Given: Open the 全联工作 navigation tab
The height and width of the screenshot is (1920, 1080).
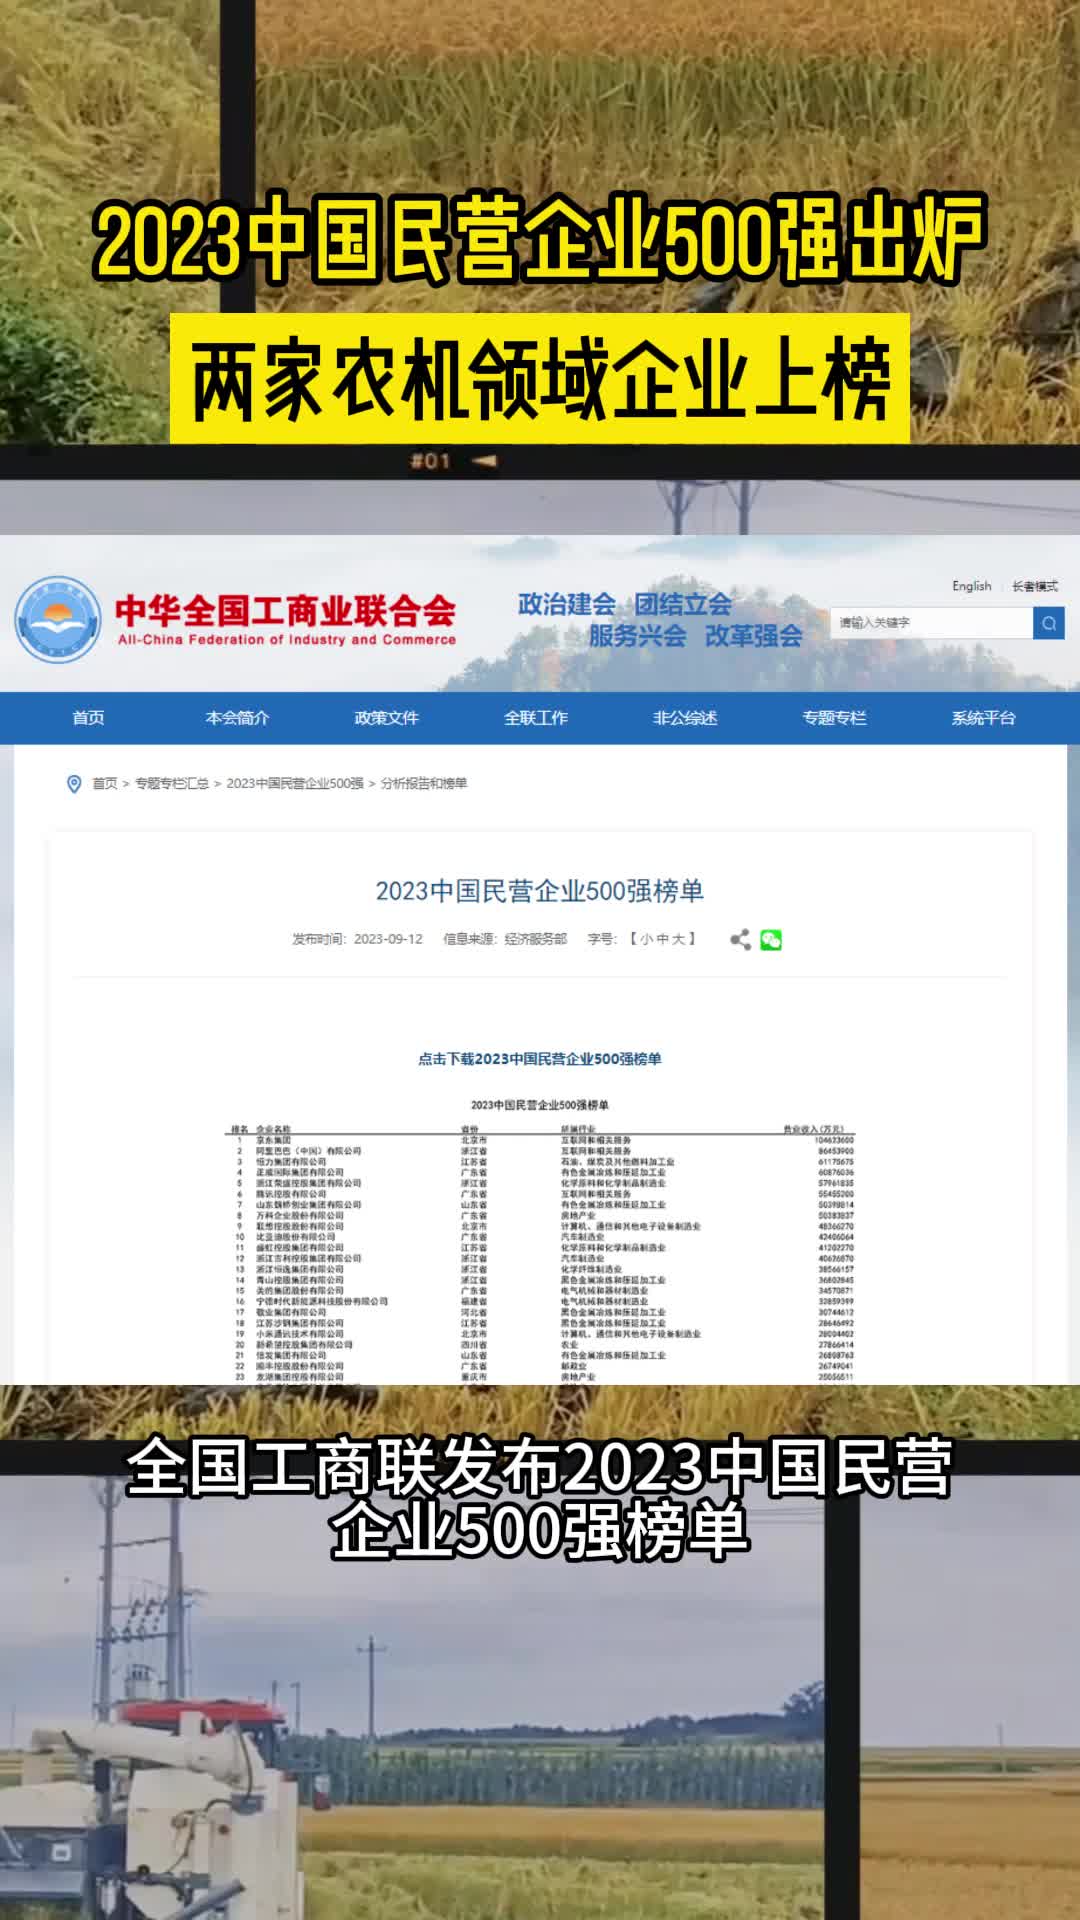Looking at the screenshot, I should click(536, 718).
